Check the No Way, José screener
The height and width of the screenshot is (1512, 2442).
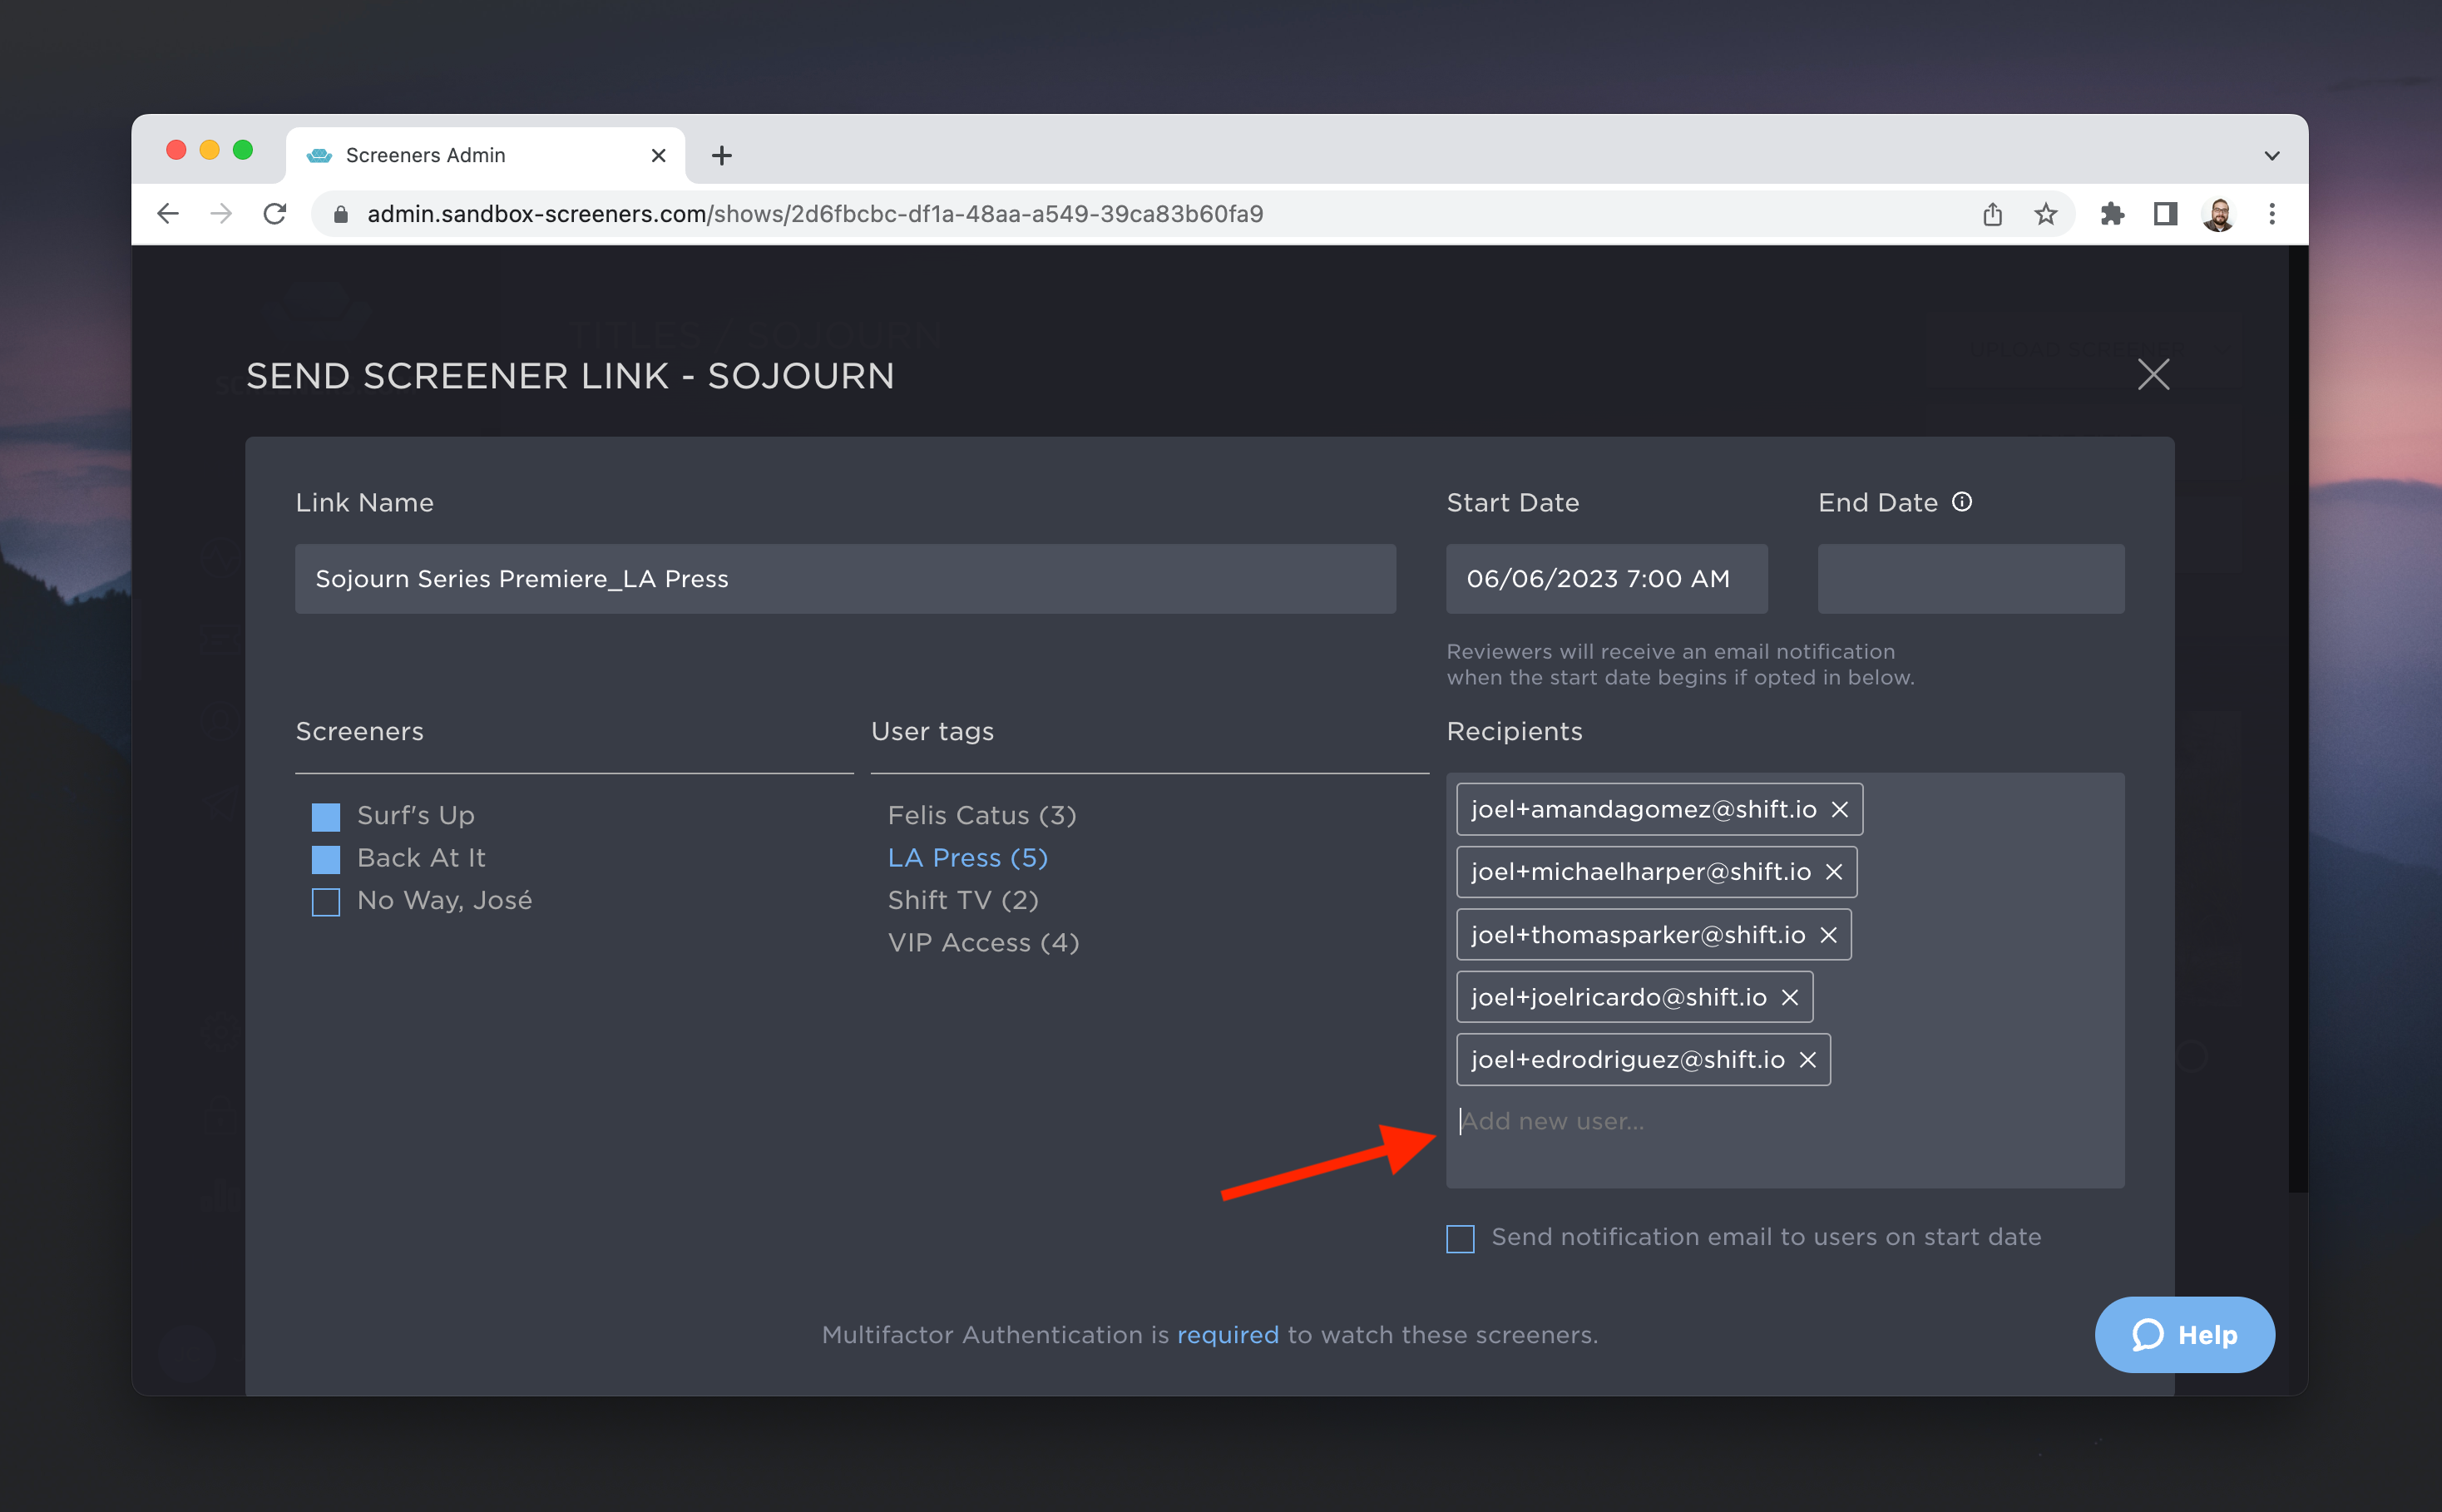(x=326, y=902)
